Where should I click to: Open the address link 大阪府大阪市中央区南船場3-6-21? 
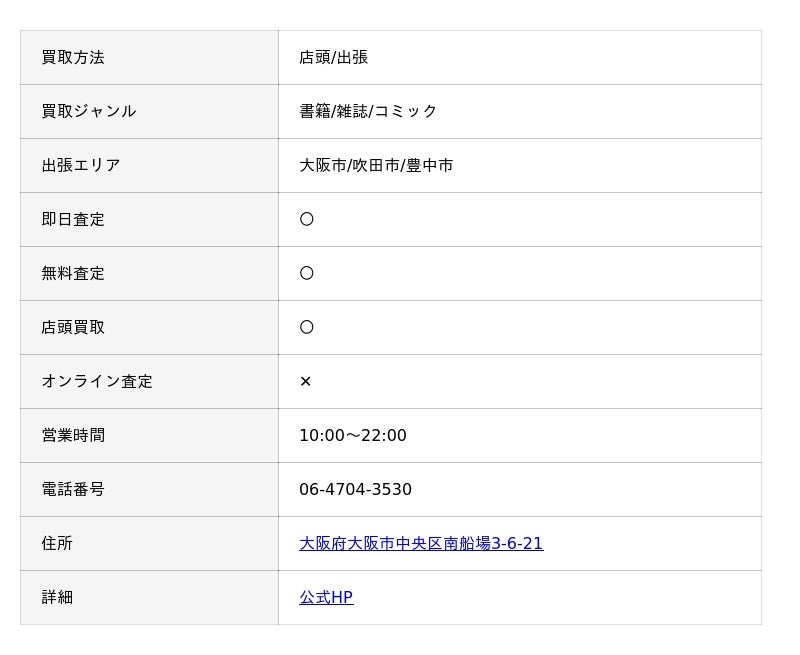pos(421,543)
